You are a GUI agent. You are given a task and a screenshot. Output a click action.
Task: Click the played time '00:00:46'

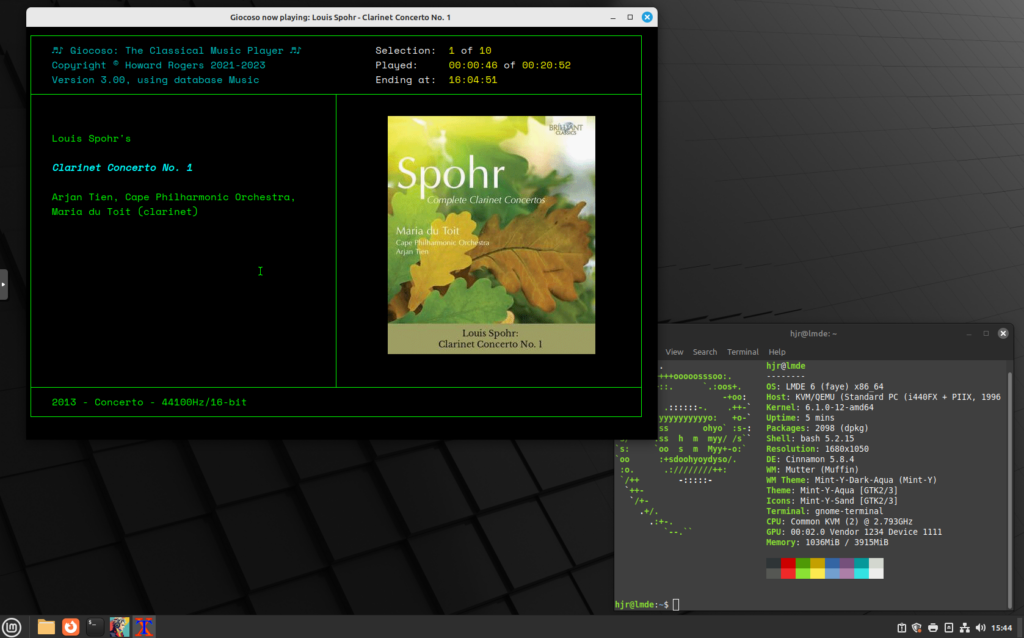pos(473,65)
